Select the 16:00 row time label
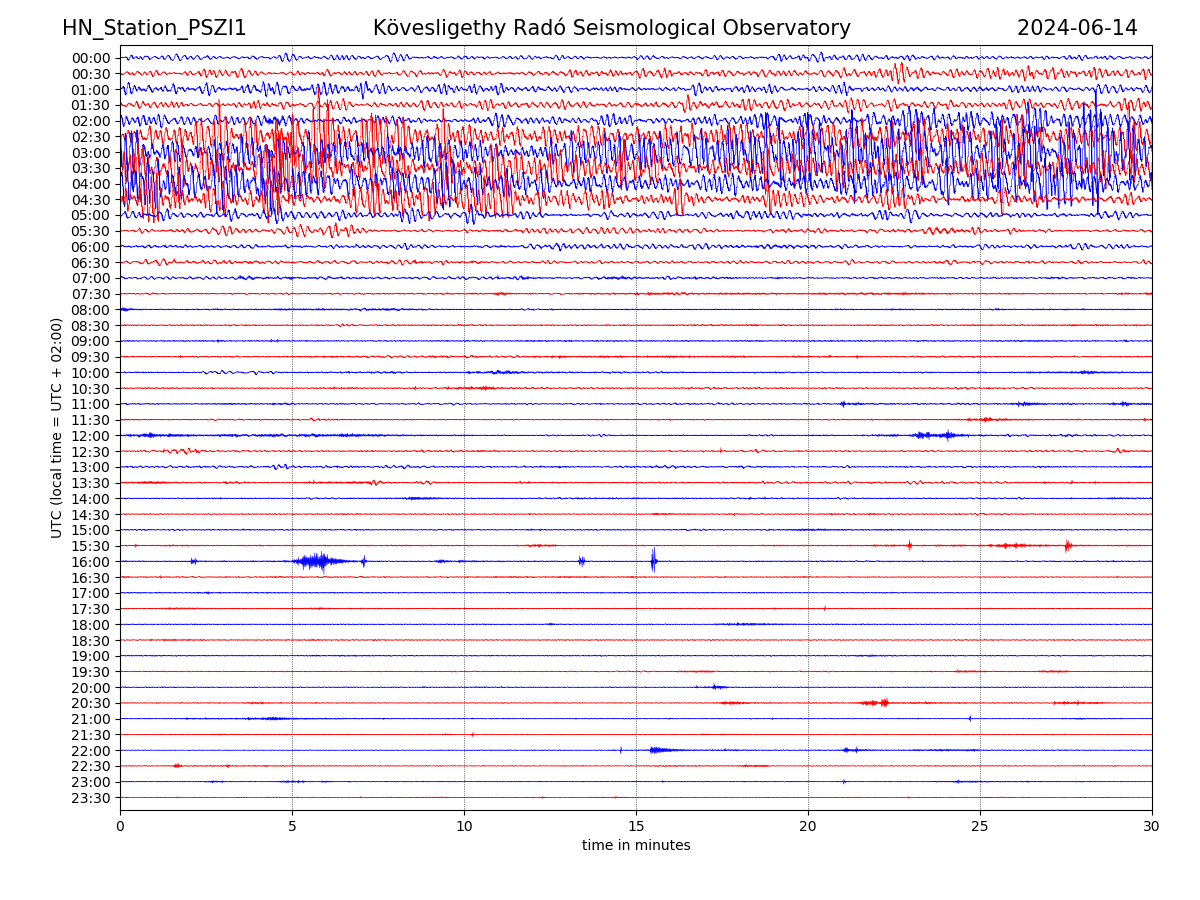 click(x=91, y=562)
